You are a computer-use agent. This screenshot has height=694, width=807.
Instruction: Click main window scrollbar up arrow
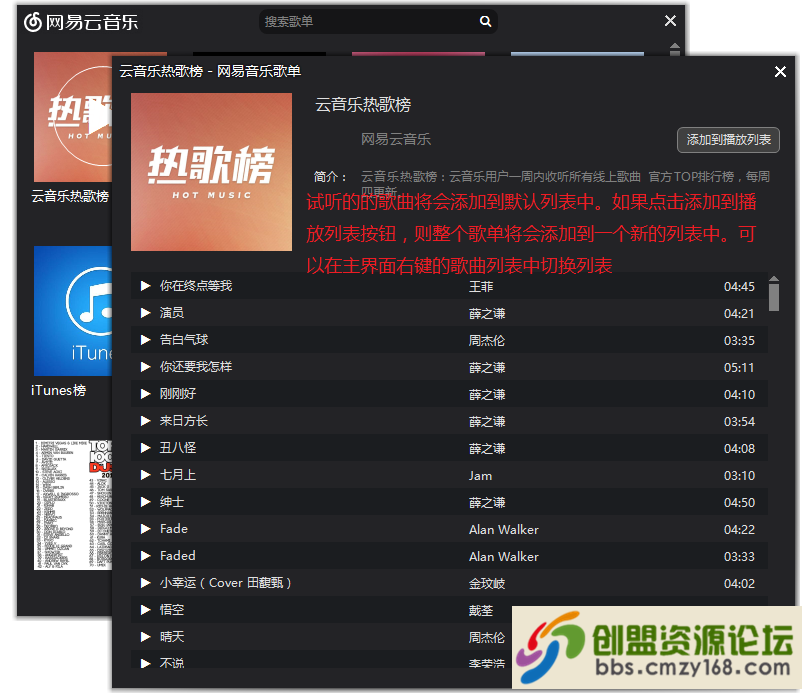(x=675, y=47)
